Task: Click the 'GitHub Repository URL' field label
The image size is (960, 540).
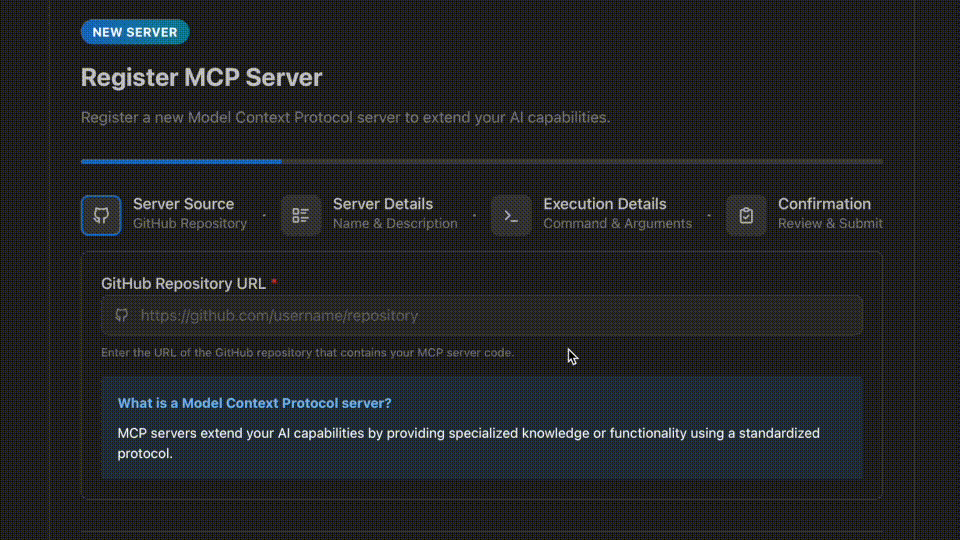Action: (x=183, y=283)
